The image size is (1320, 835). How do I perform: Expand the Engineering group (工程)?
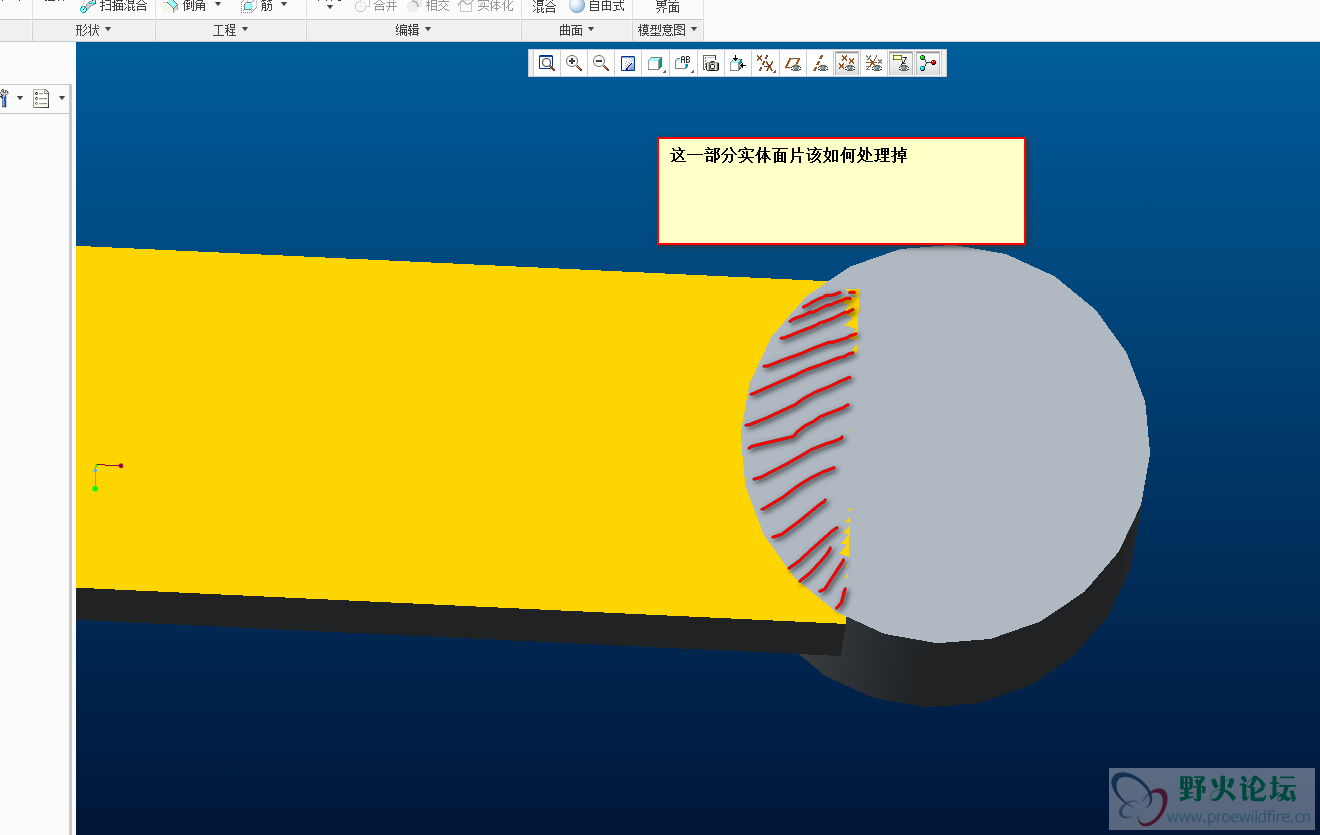click(231, 31)
